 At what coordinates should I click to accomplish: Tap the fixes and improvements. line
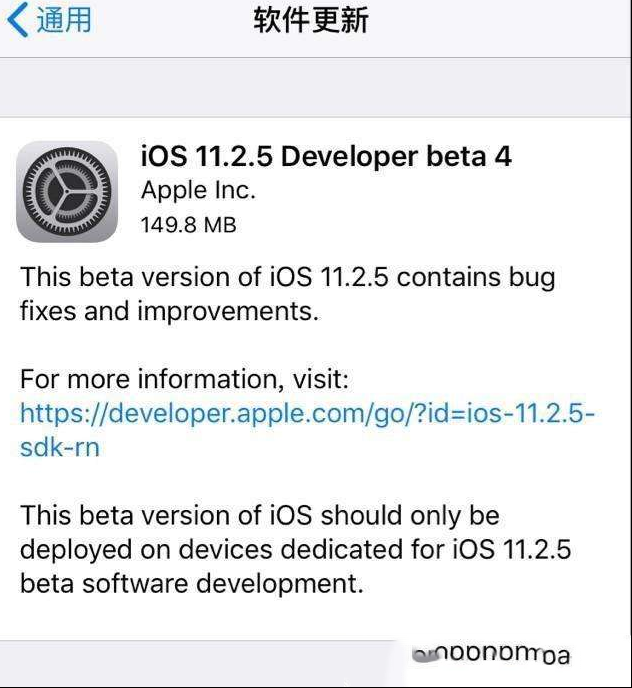pyautogui.click(x=169, y=312)
